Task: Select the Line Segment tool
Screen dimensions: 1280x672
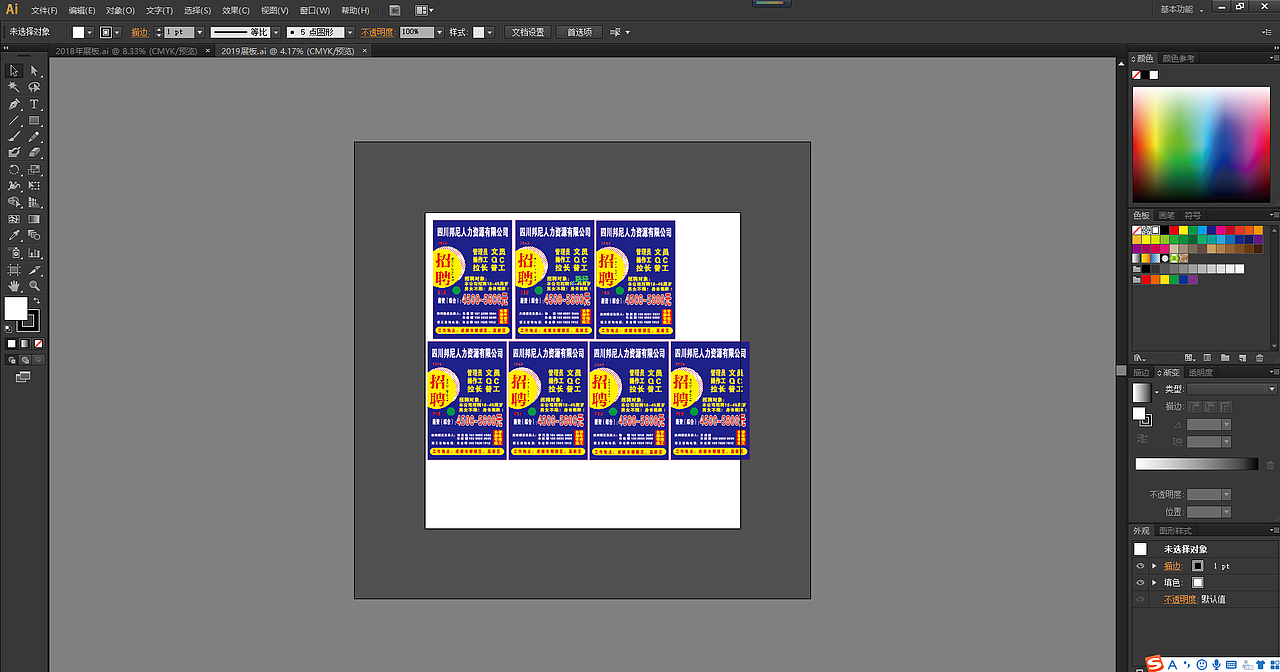Action: coord(14,120)
